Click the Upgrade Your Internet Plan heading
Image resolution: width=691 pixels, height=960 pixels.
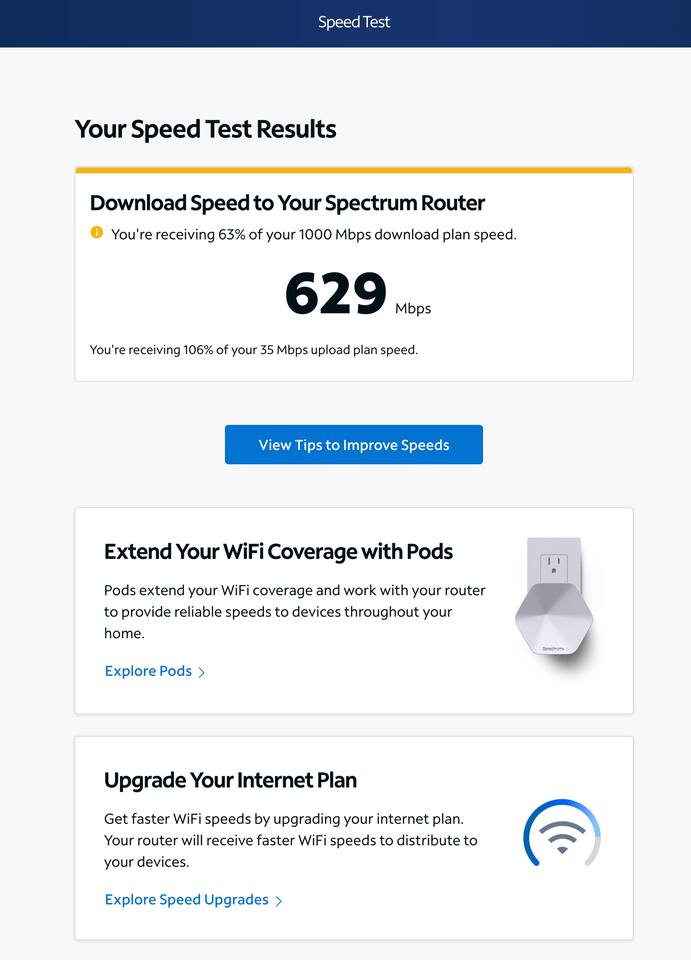[x=230, y=780]
